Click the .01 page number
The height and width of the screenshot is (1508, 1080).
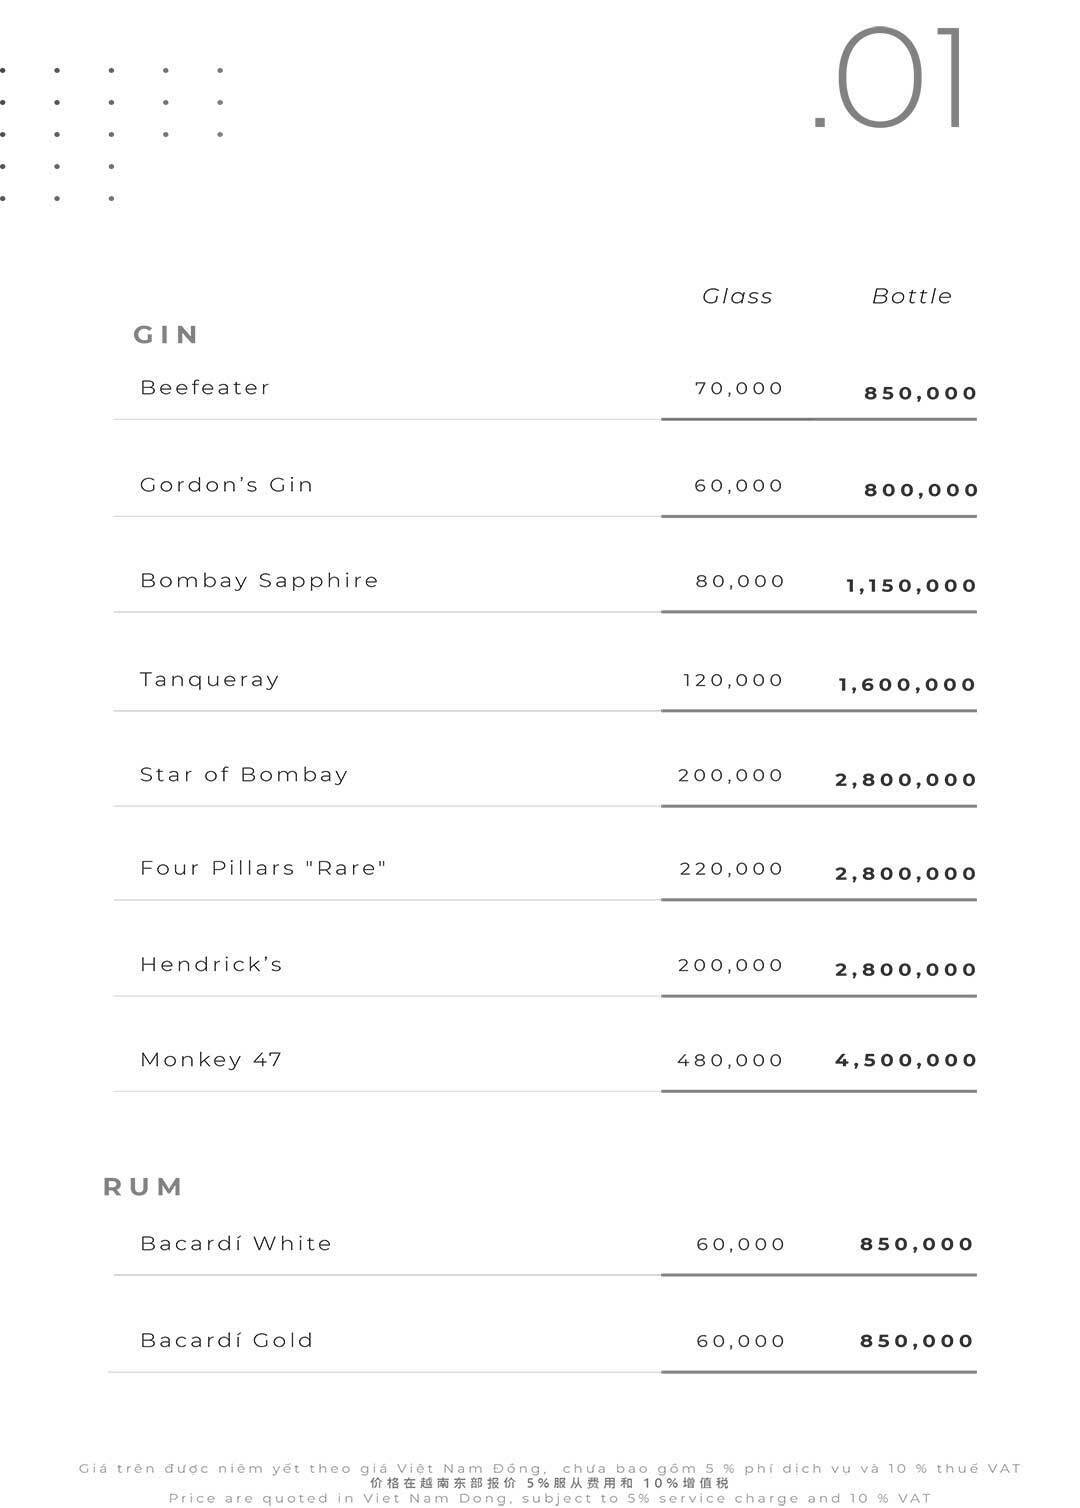(890, 80)
